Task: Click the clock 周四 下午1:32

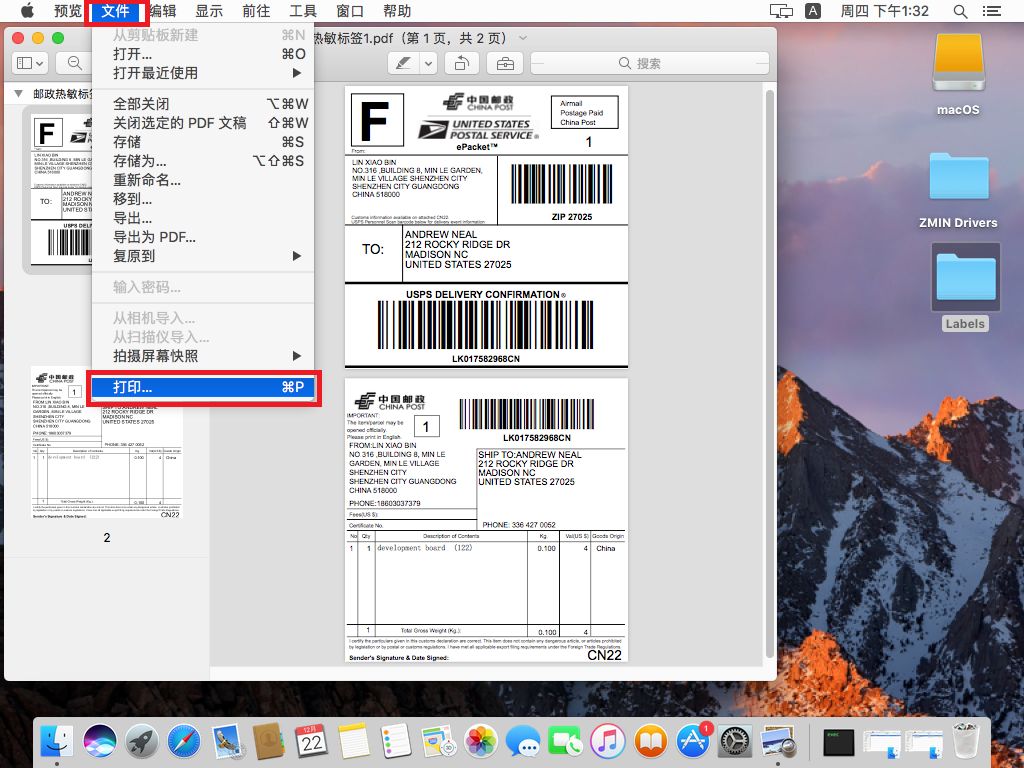Action: click(x=884, y=11)
